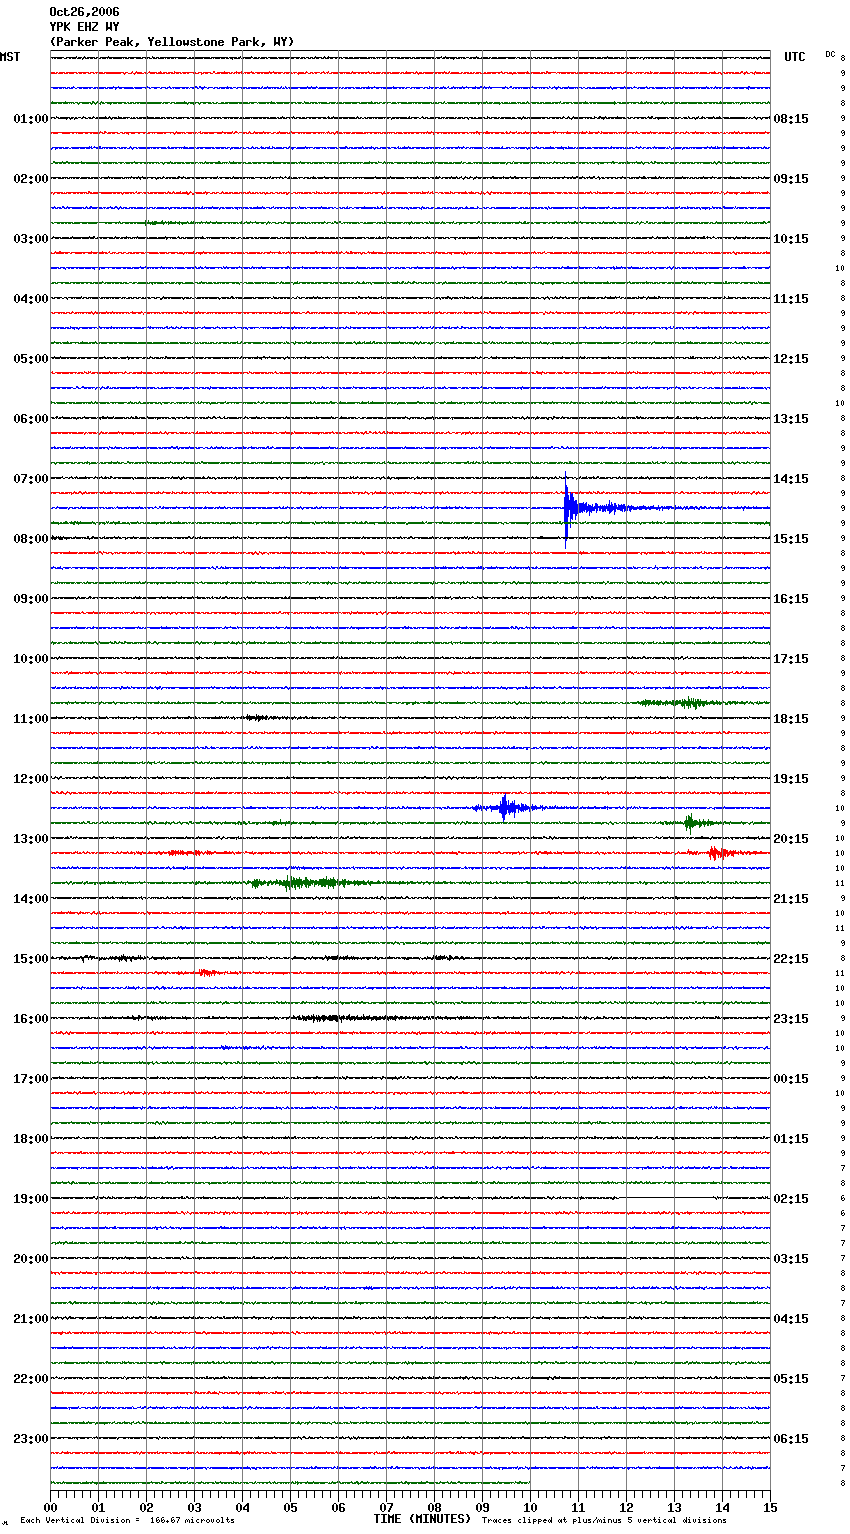Click the 12 minute axis tick label
The image size is (850, 1534).
point(627,1507)
